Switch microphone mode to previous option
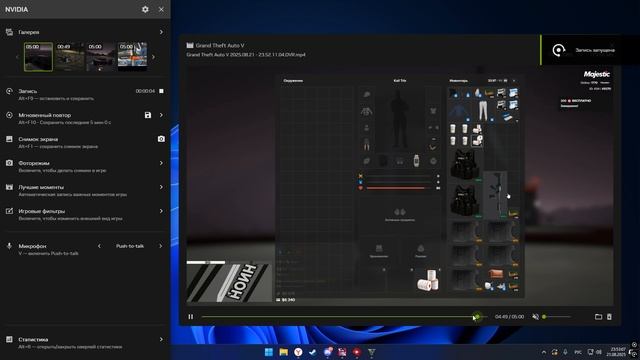The width and height of the screenshot is (640, 360). [99, 246]
